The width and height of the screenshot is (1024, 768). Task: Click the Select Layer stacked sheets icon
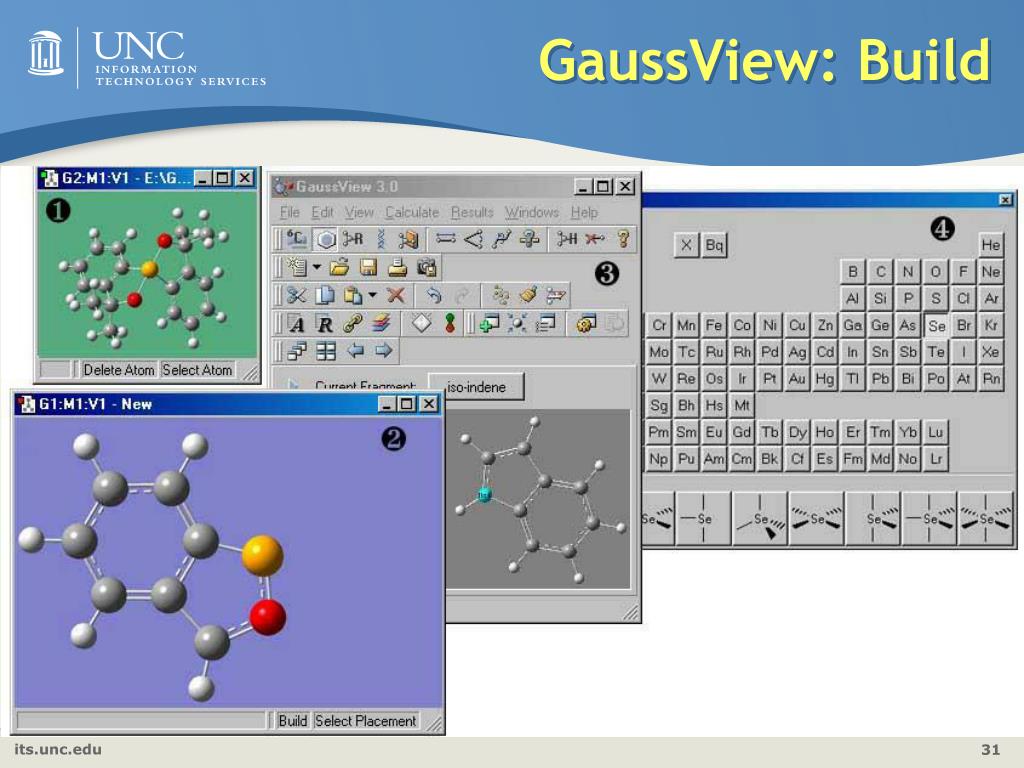(381, 323)
